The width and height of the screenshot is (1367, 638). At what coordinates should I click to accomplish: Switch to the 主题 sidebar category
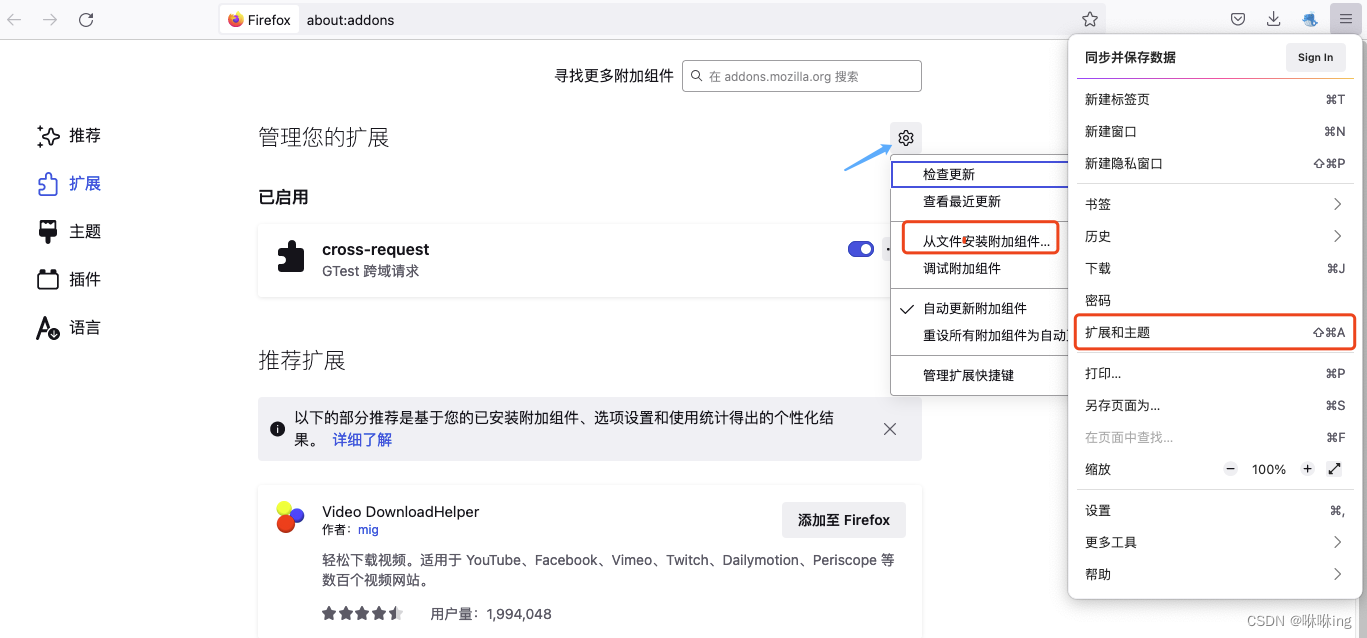[69, 232]
